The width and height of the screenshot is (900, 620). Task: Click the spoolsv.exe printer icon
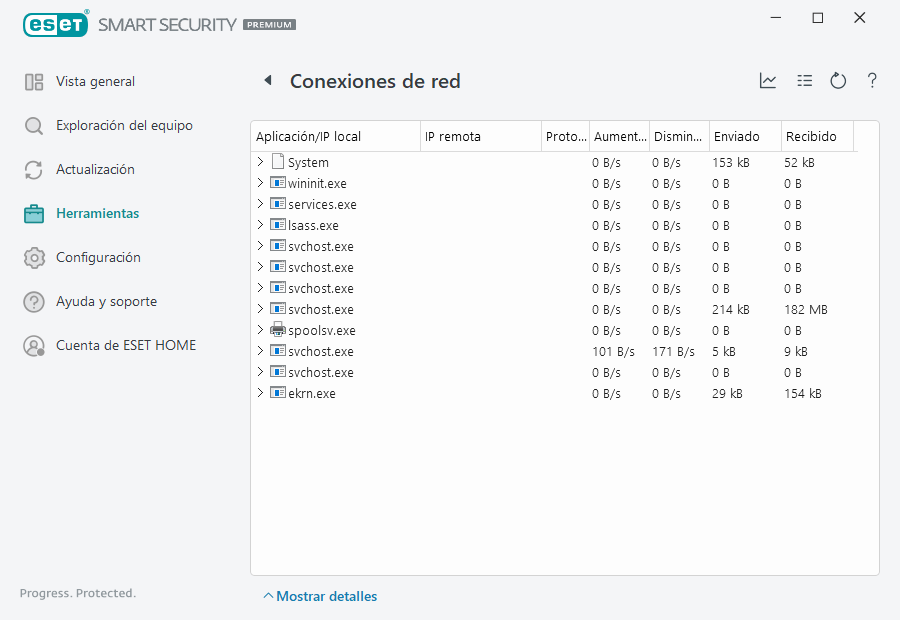[x=278, y=330]
